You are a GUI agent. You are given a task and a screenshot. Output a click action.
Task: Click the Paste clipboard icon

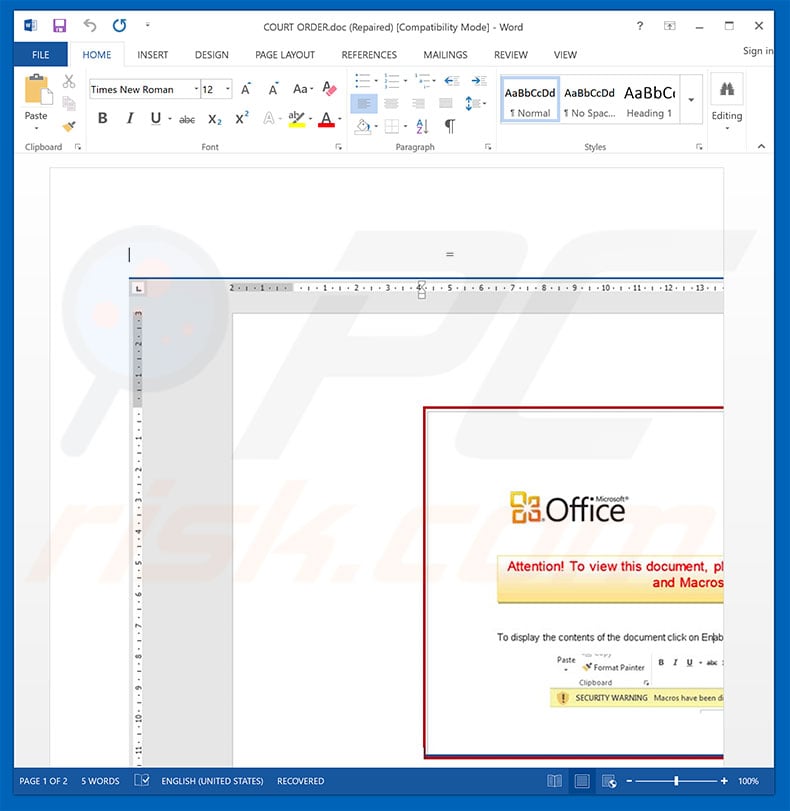click(x=37, y=89)
